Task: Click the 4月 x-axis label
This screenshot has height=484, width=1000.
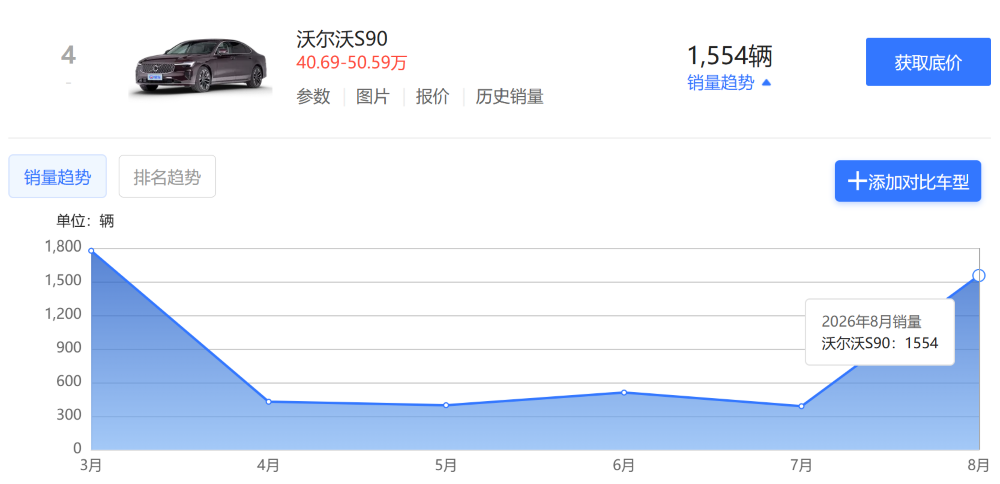Action: coord(268,466)
